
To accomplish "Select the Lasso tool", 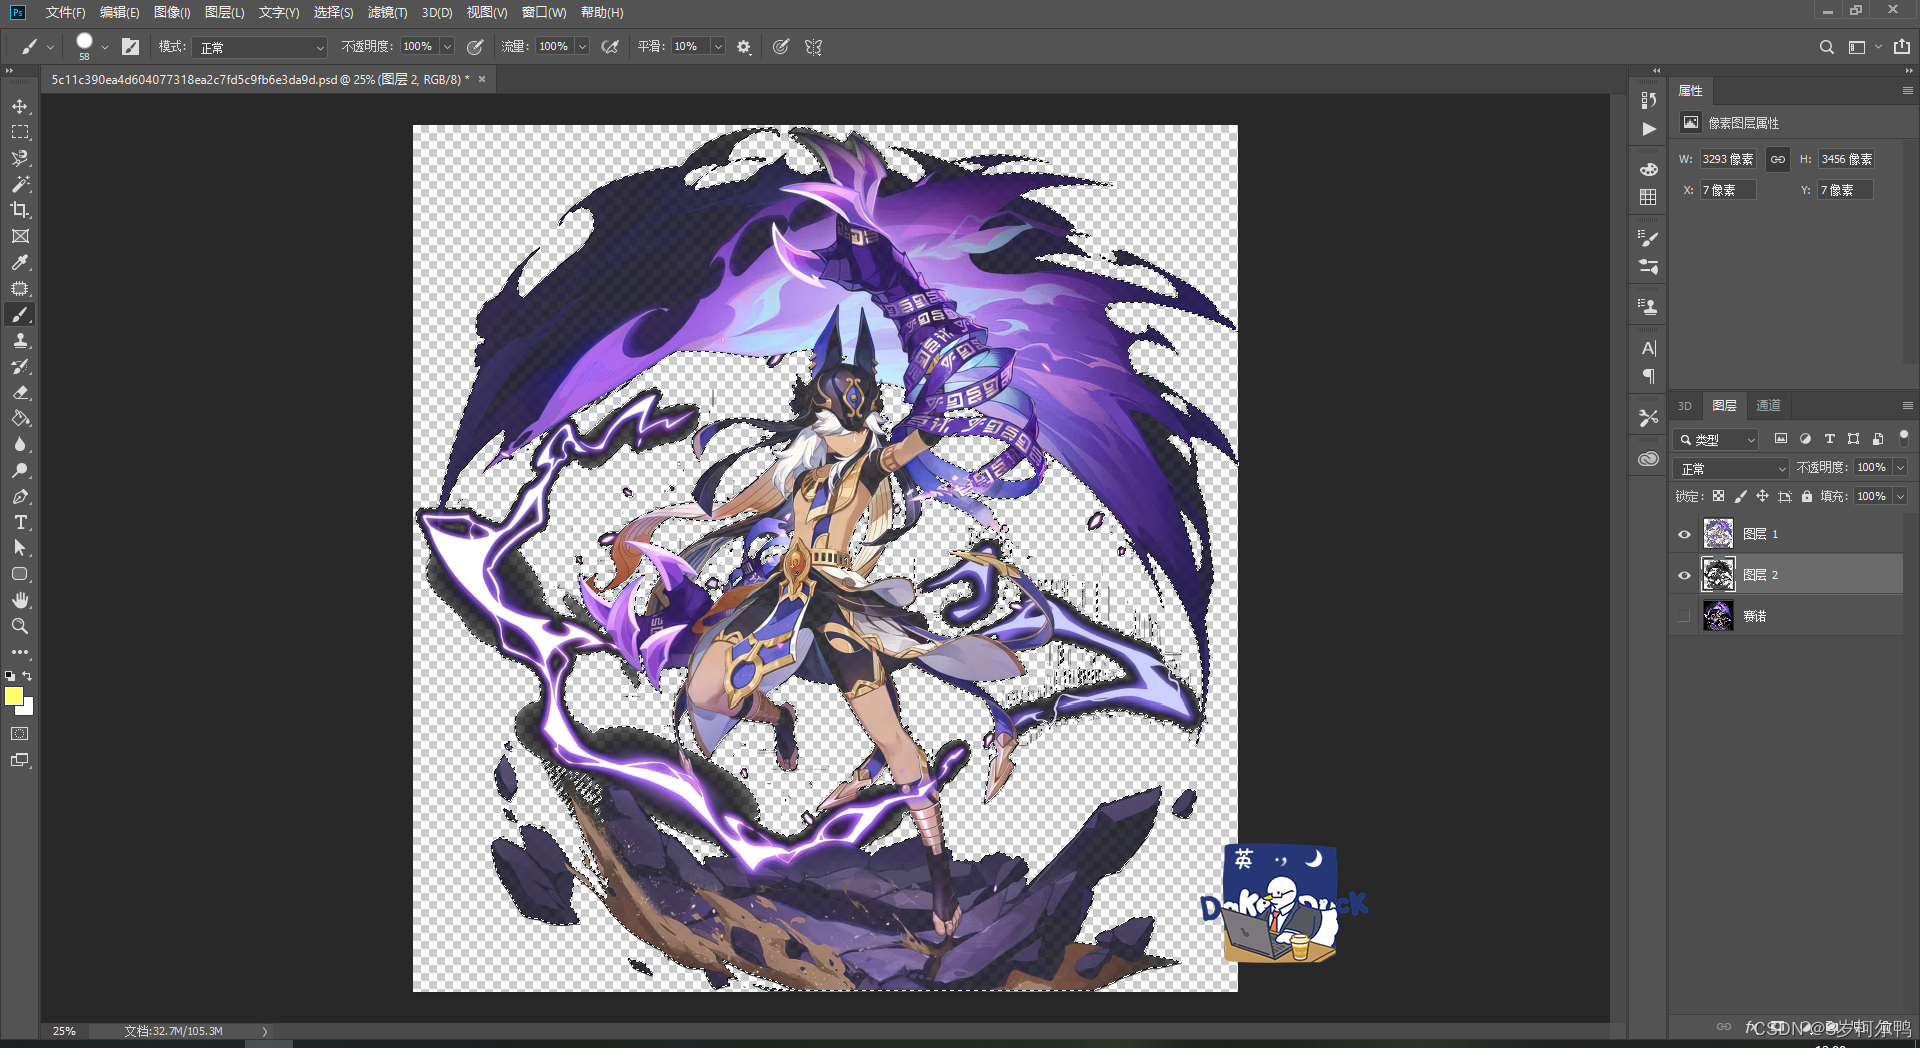I will tap(20, 158).
